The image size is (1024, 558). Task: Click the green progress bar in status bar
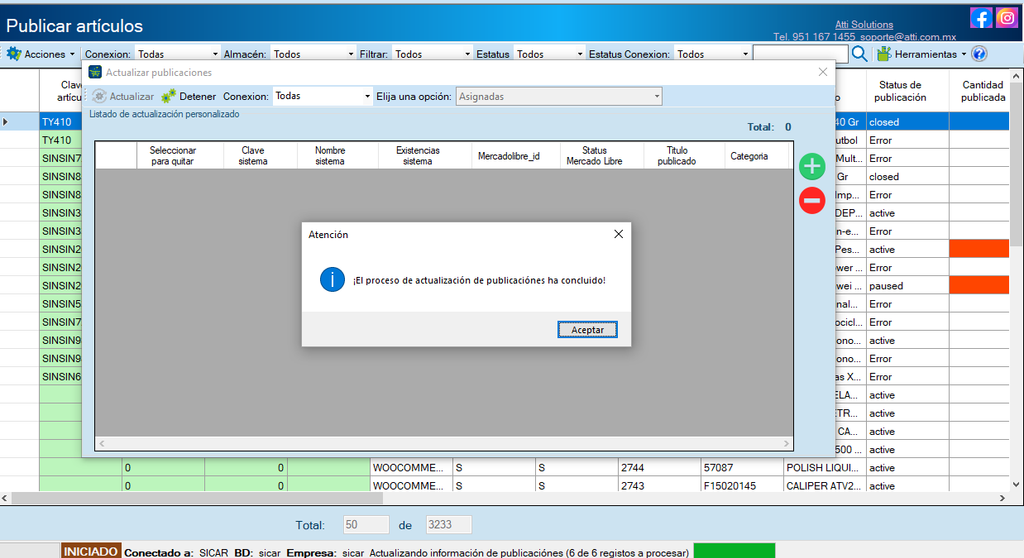tap(734, 551)
